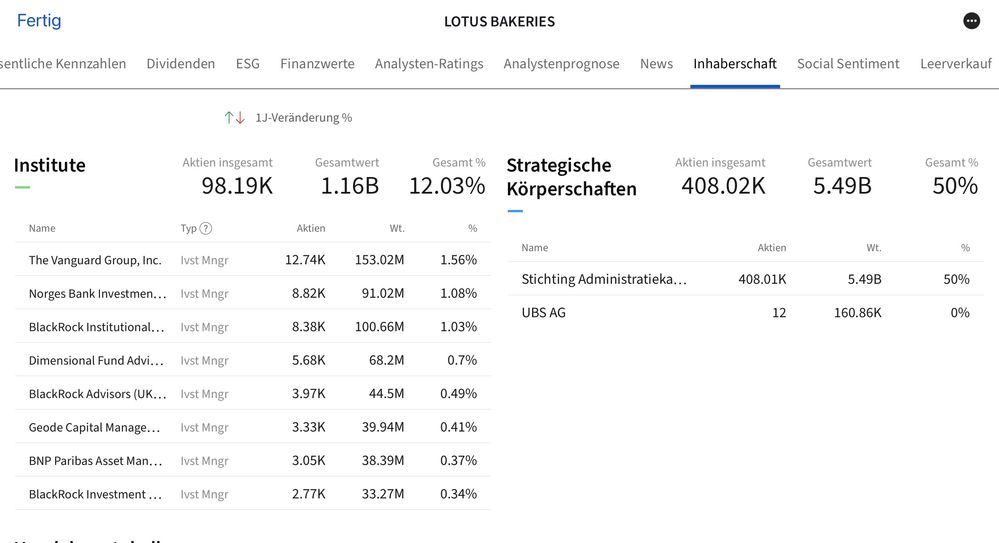Switch to the News tab
999x543 pixels.
coord(656,64)
